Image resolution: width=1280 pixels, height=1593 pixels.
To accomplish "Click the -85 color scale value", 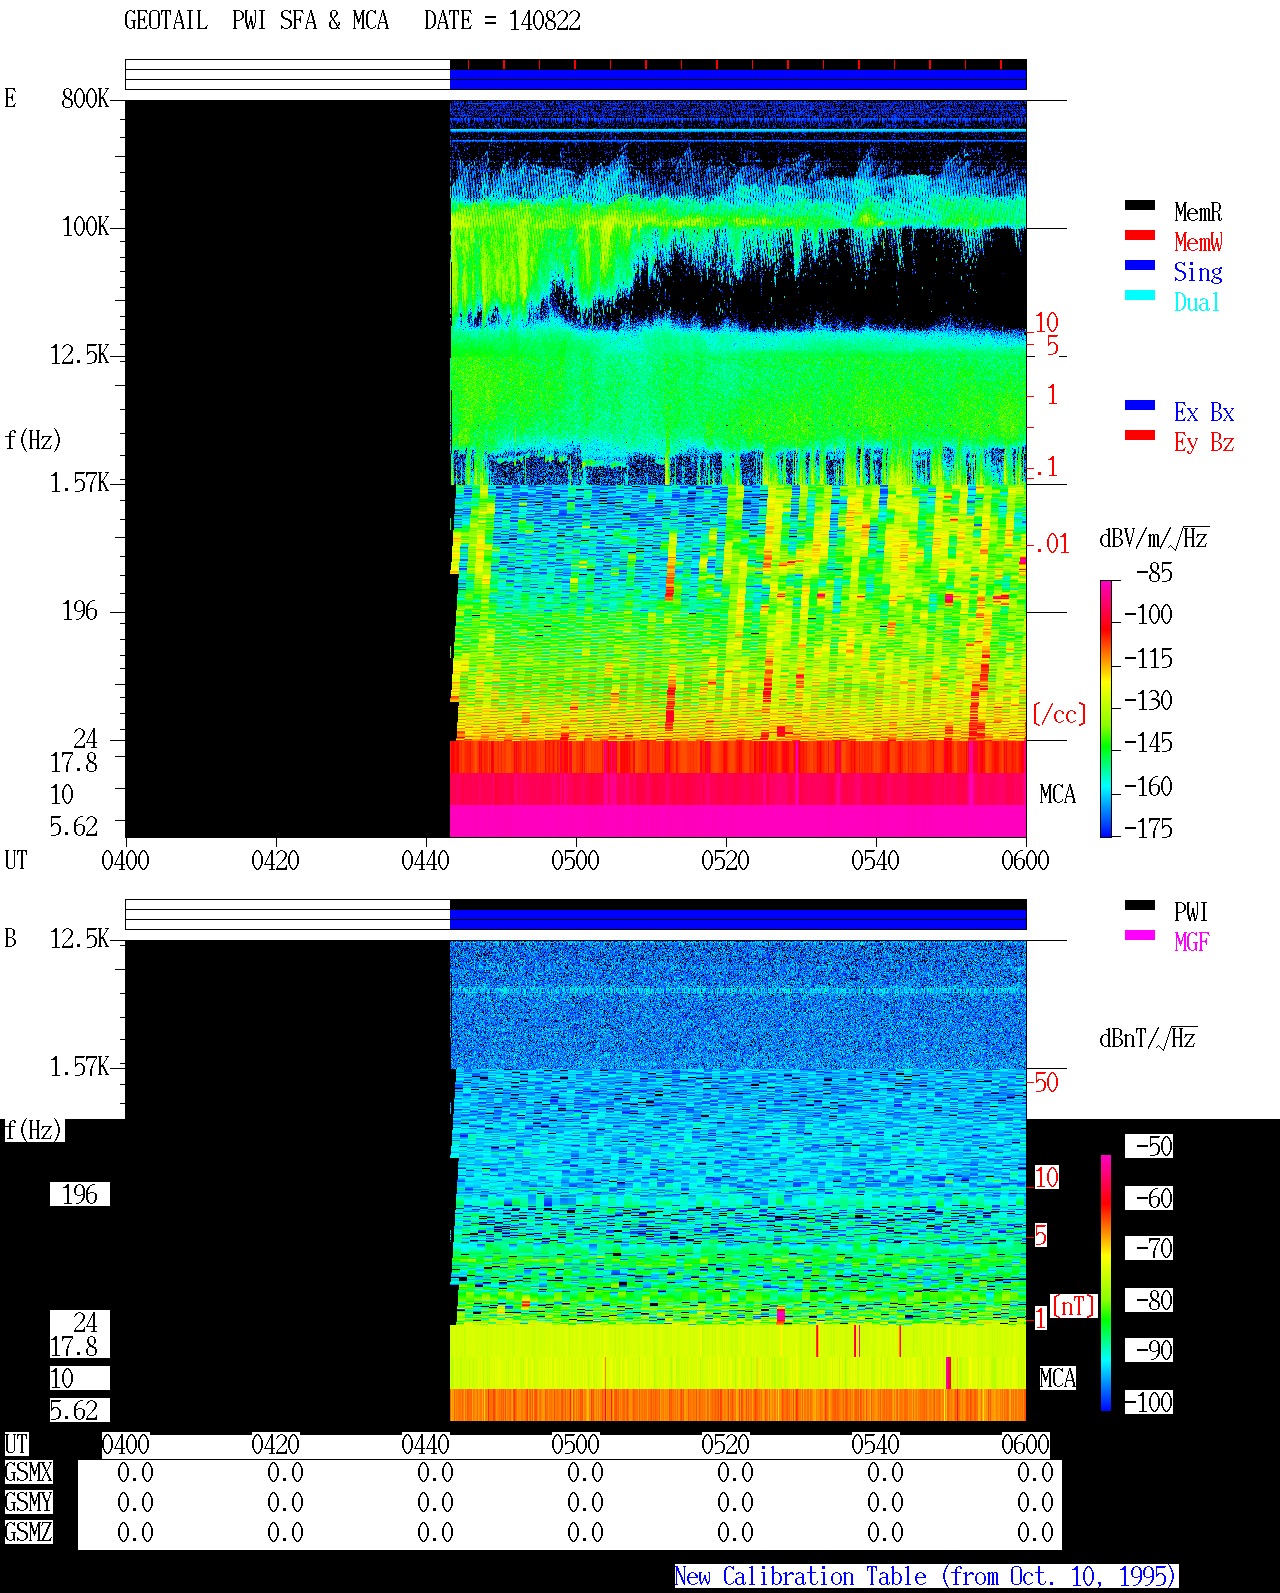I will 1153,573.
